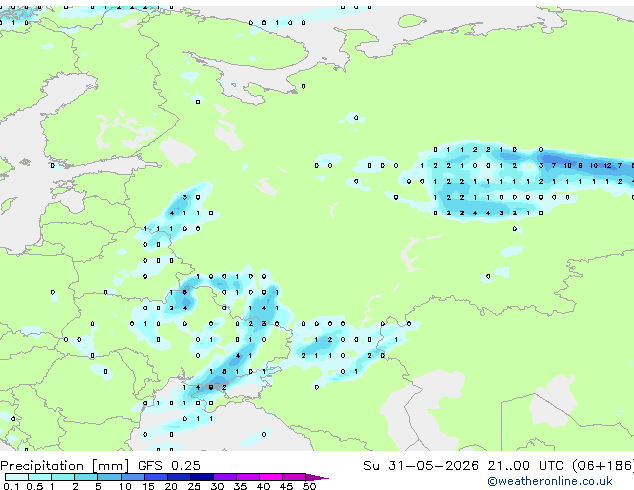Click the '35' legend label

click(x=240, y=486)
